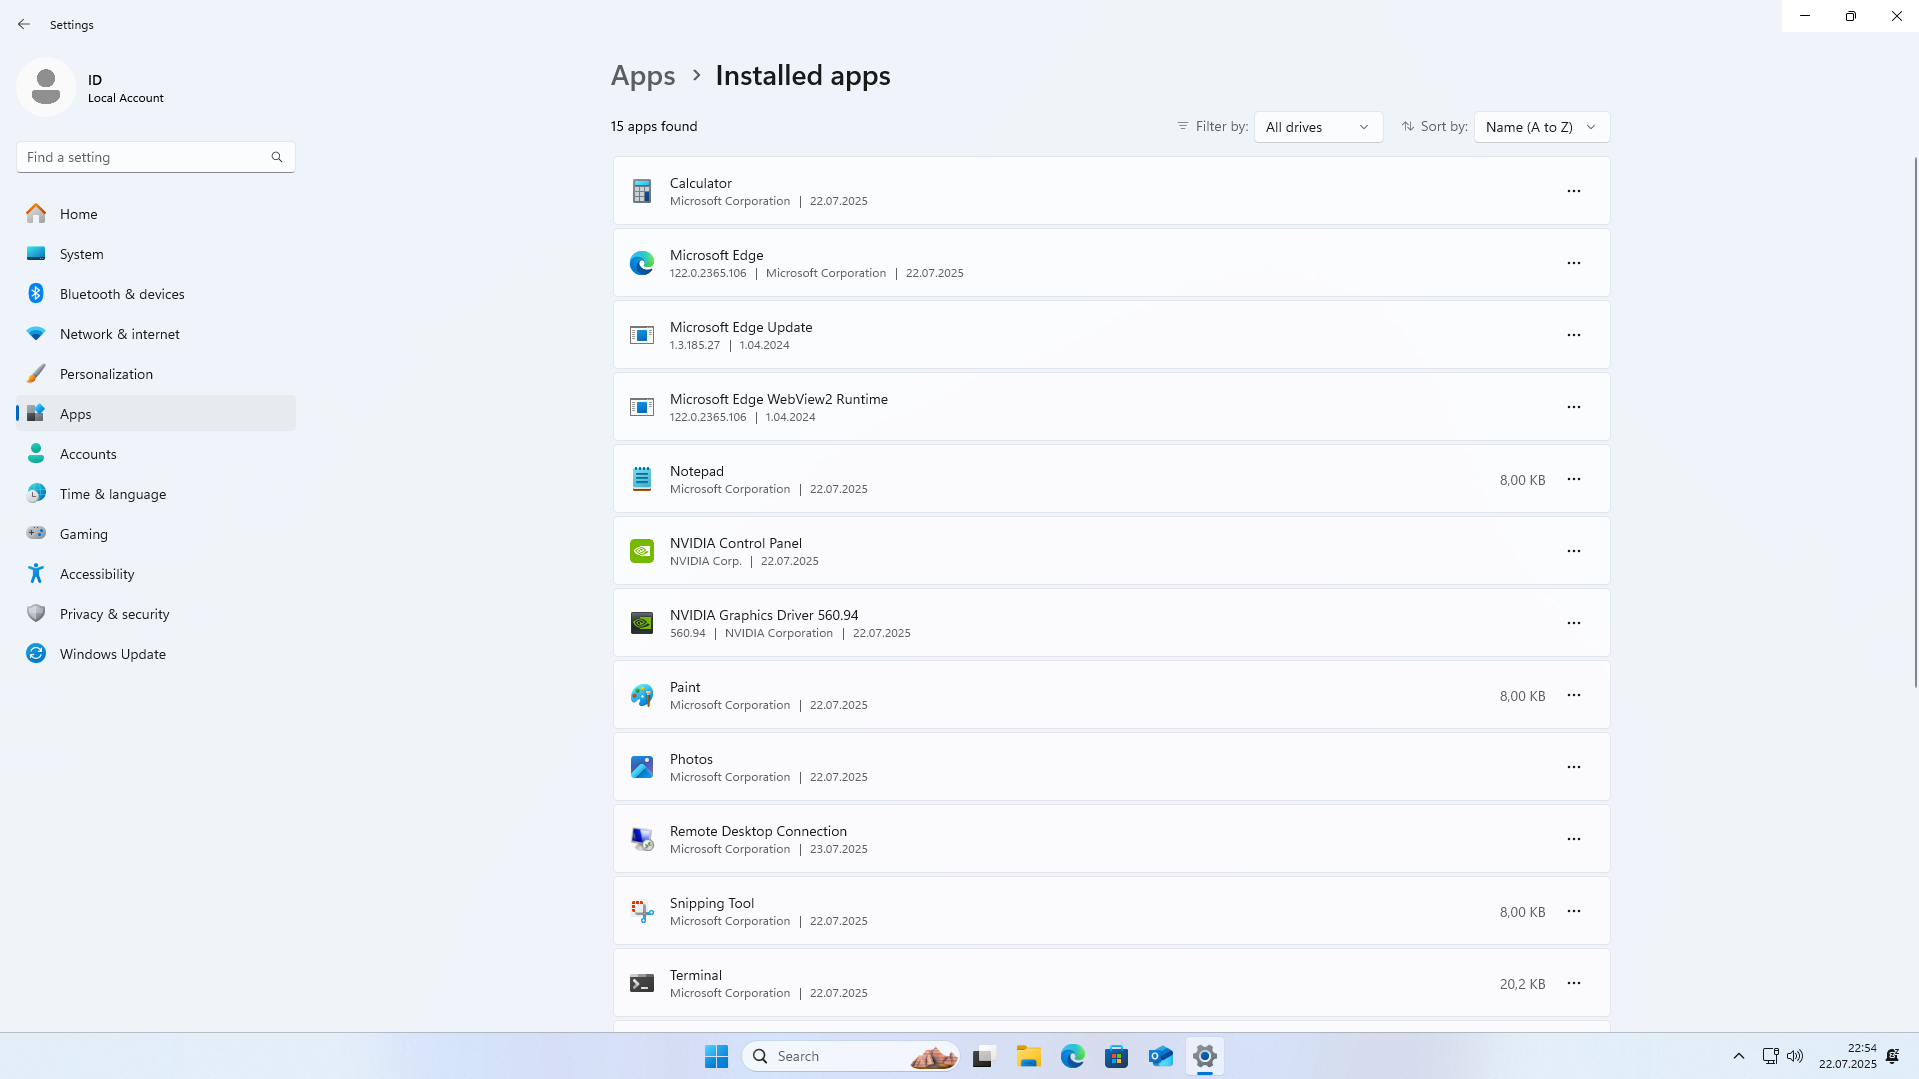Viewport: 1919px width, 1079px height.
Task: Open the Filter by All drives dropdown
Action: [x=1318, y=127]
